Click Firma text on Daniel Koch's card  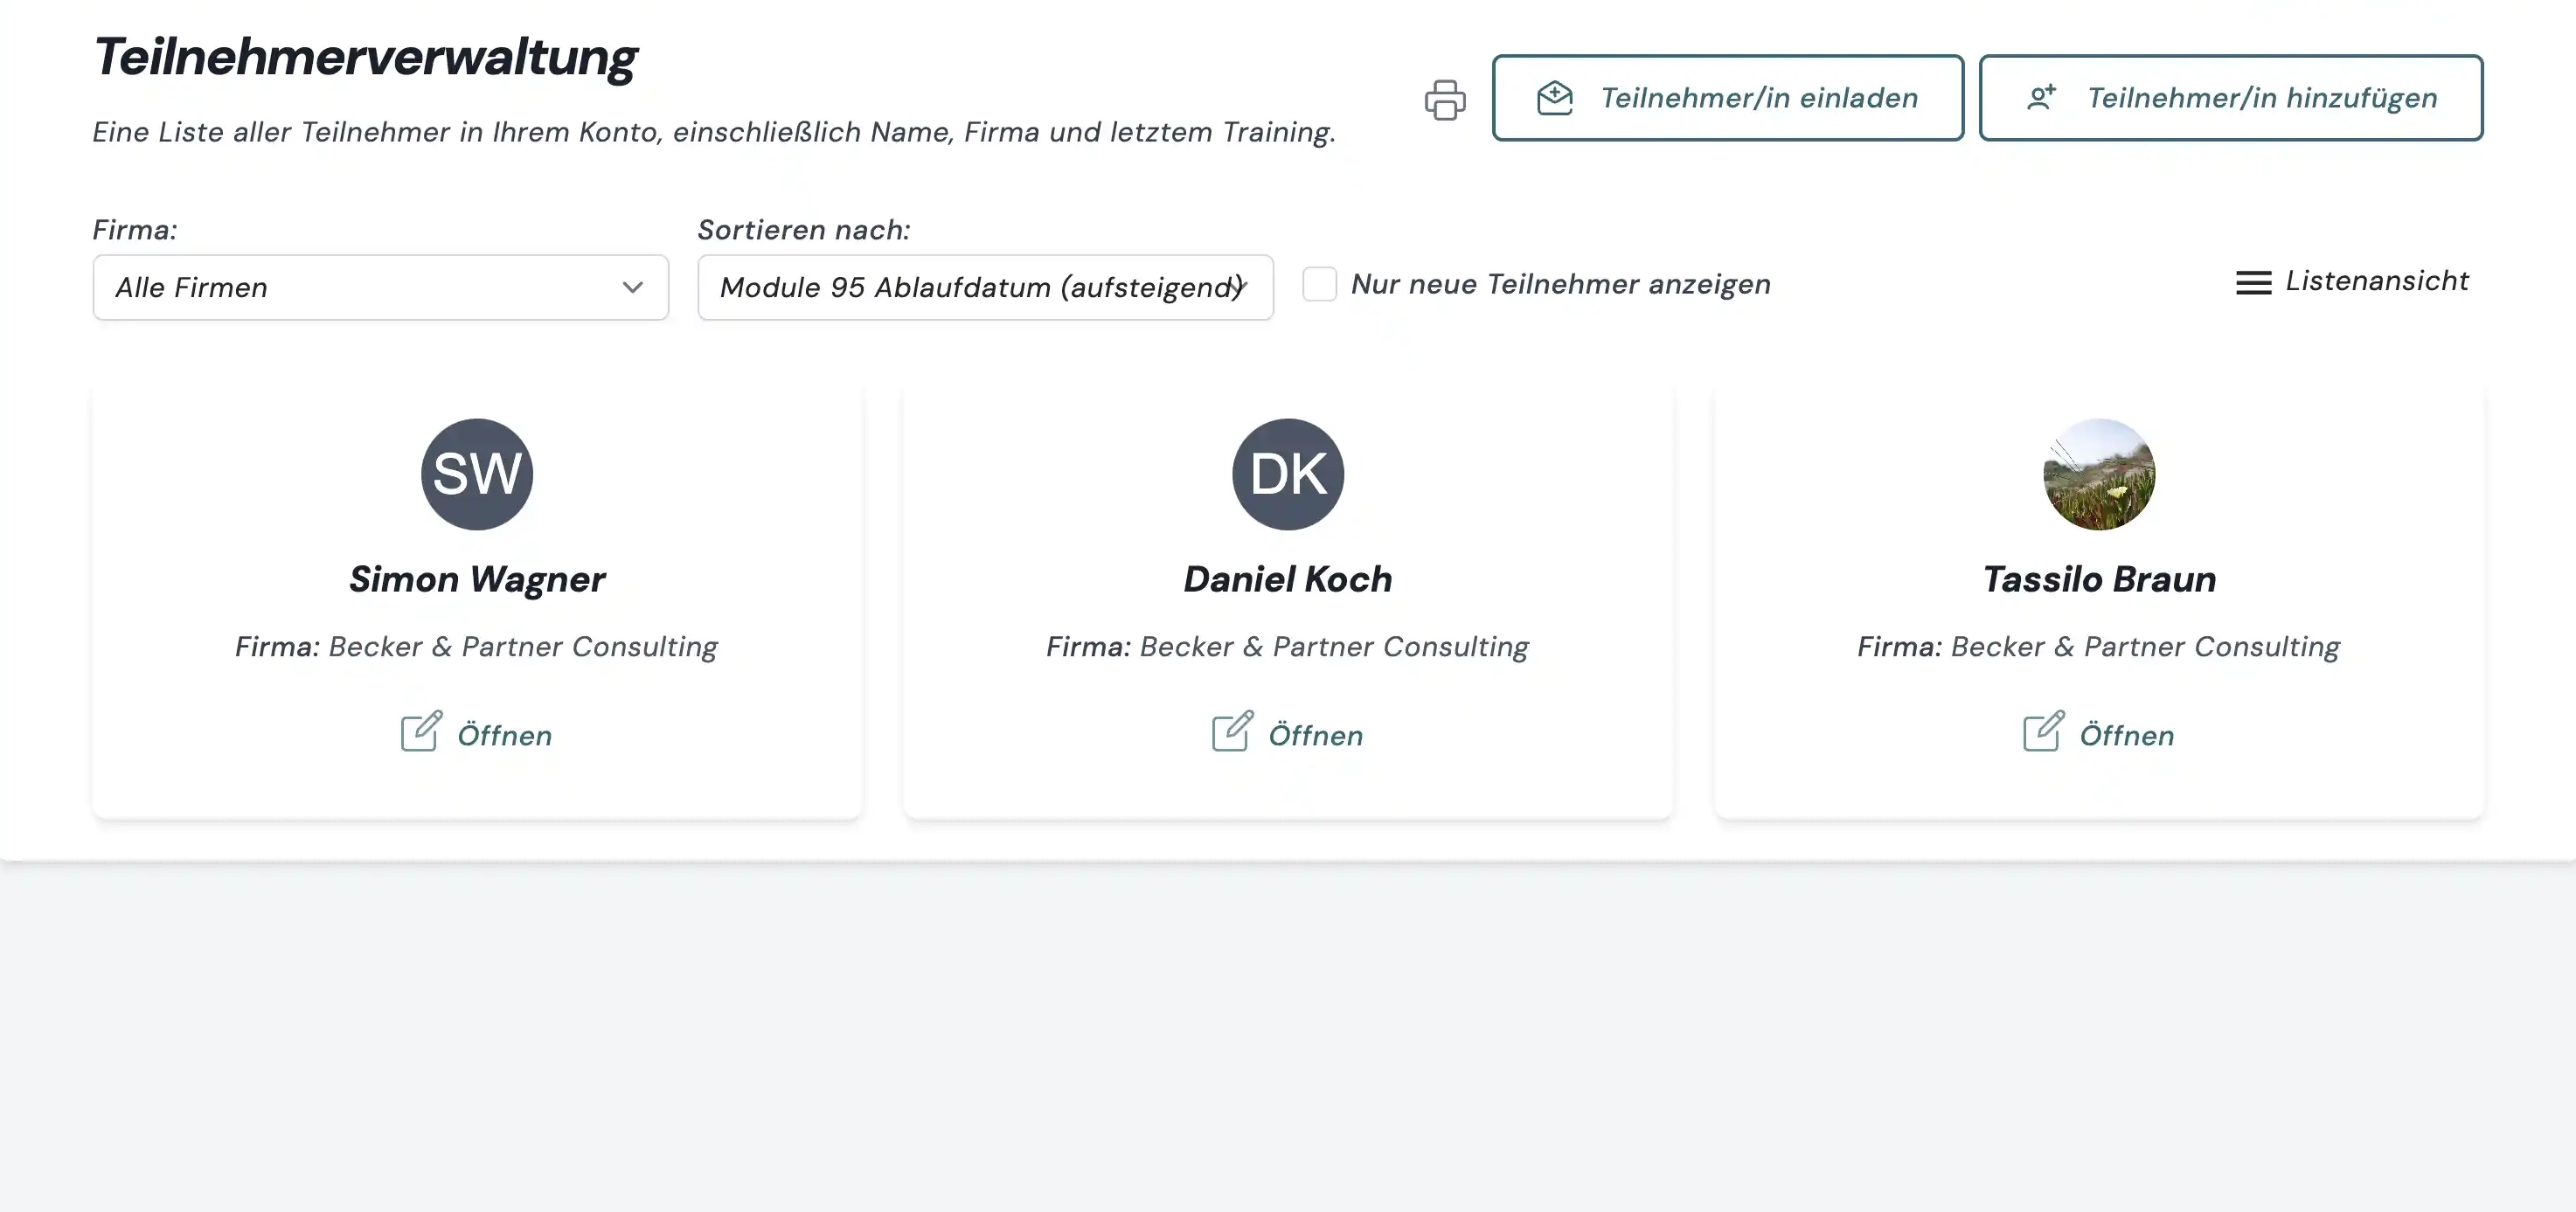(x=1287, y=647)
